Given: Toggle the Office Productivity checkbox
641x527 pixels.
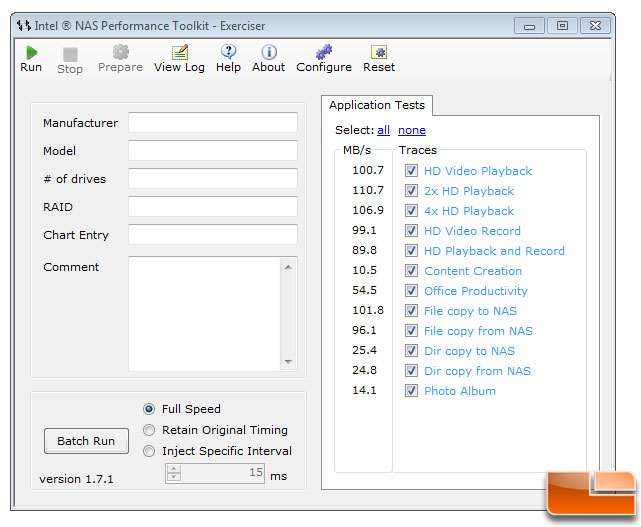Looking at the screenshot, I should pos(411,291).
